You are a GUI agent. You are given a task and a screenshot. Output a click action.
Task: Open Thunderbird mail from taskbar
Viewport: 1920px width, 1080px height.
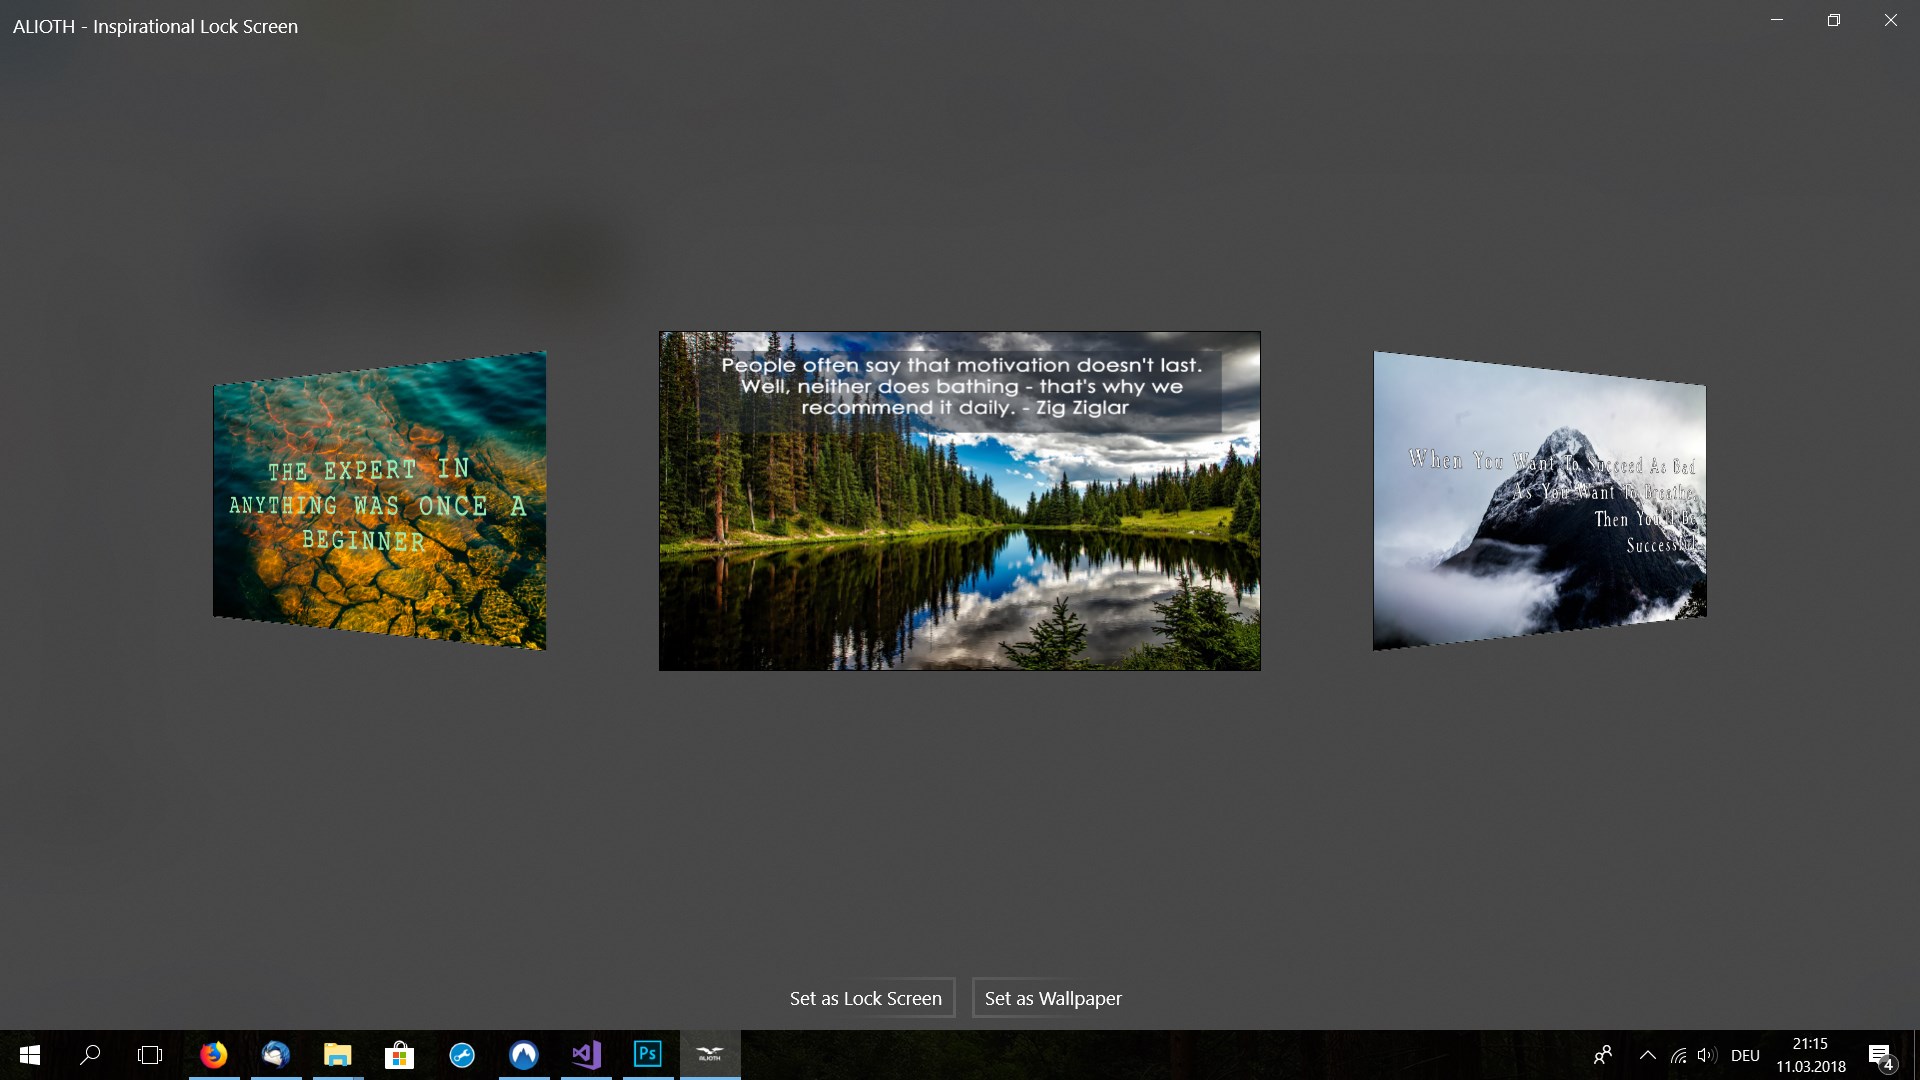[276, 1055]
